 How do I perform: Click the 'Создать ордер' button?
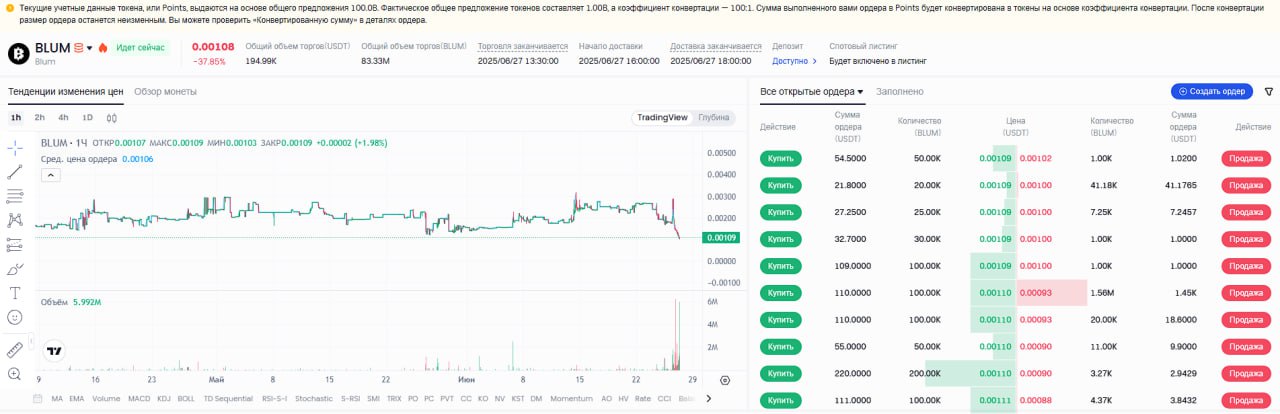tap(1212, 91)
